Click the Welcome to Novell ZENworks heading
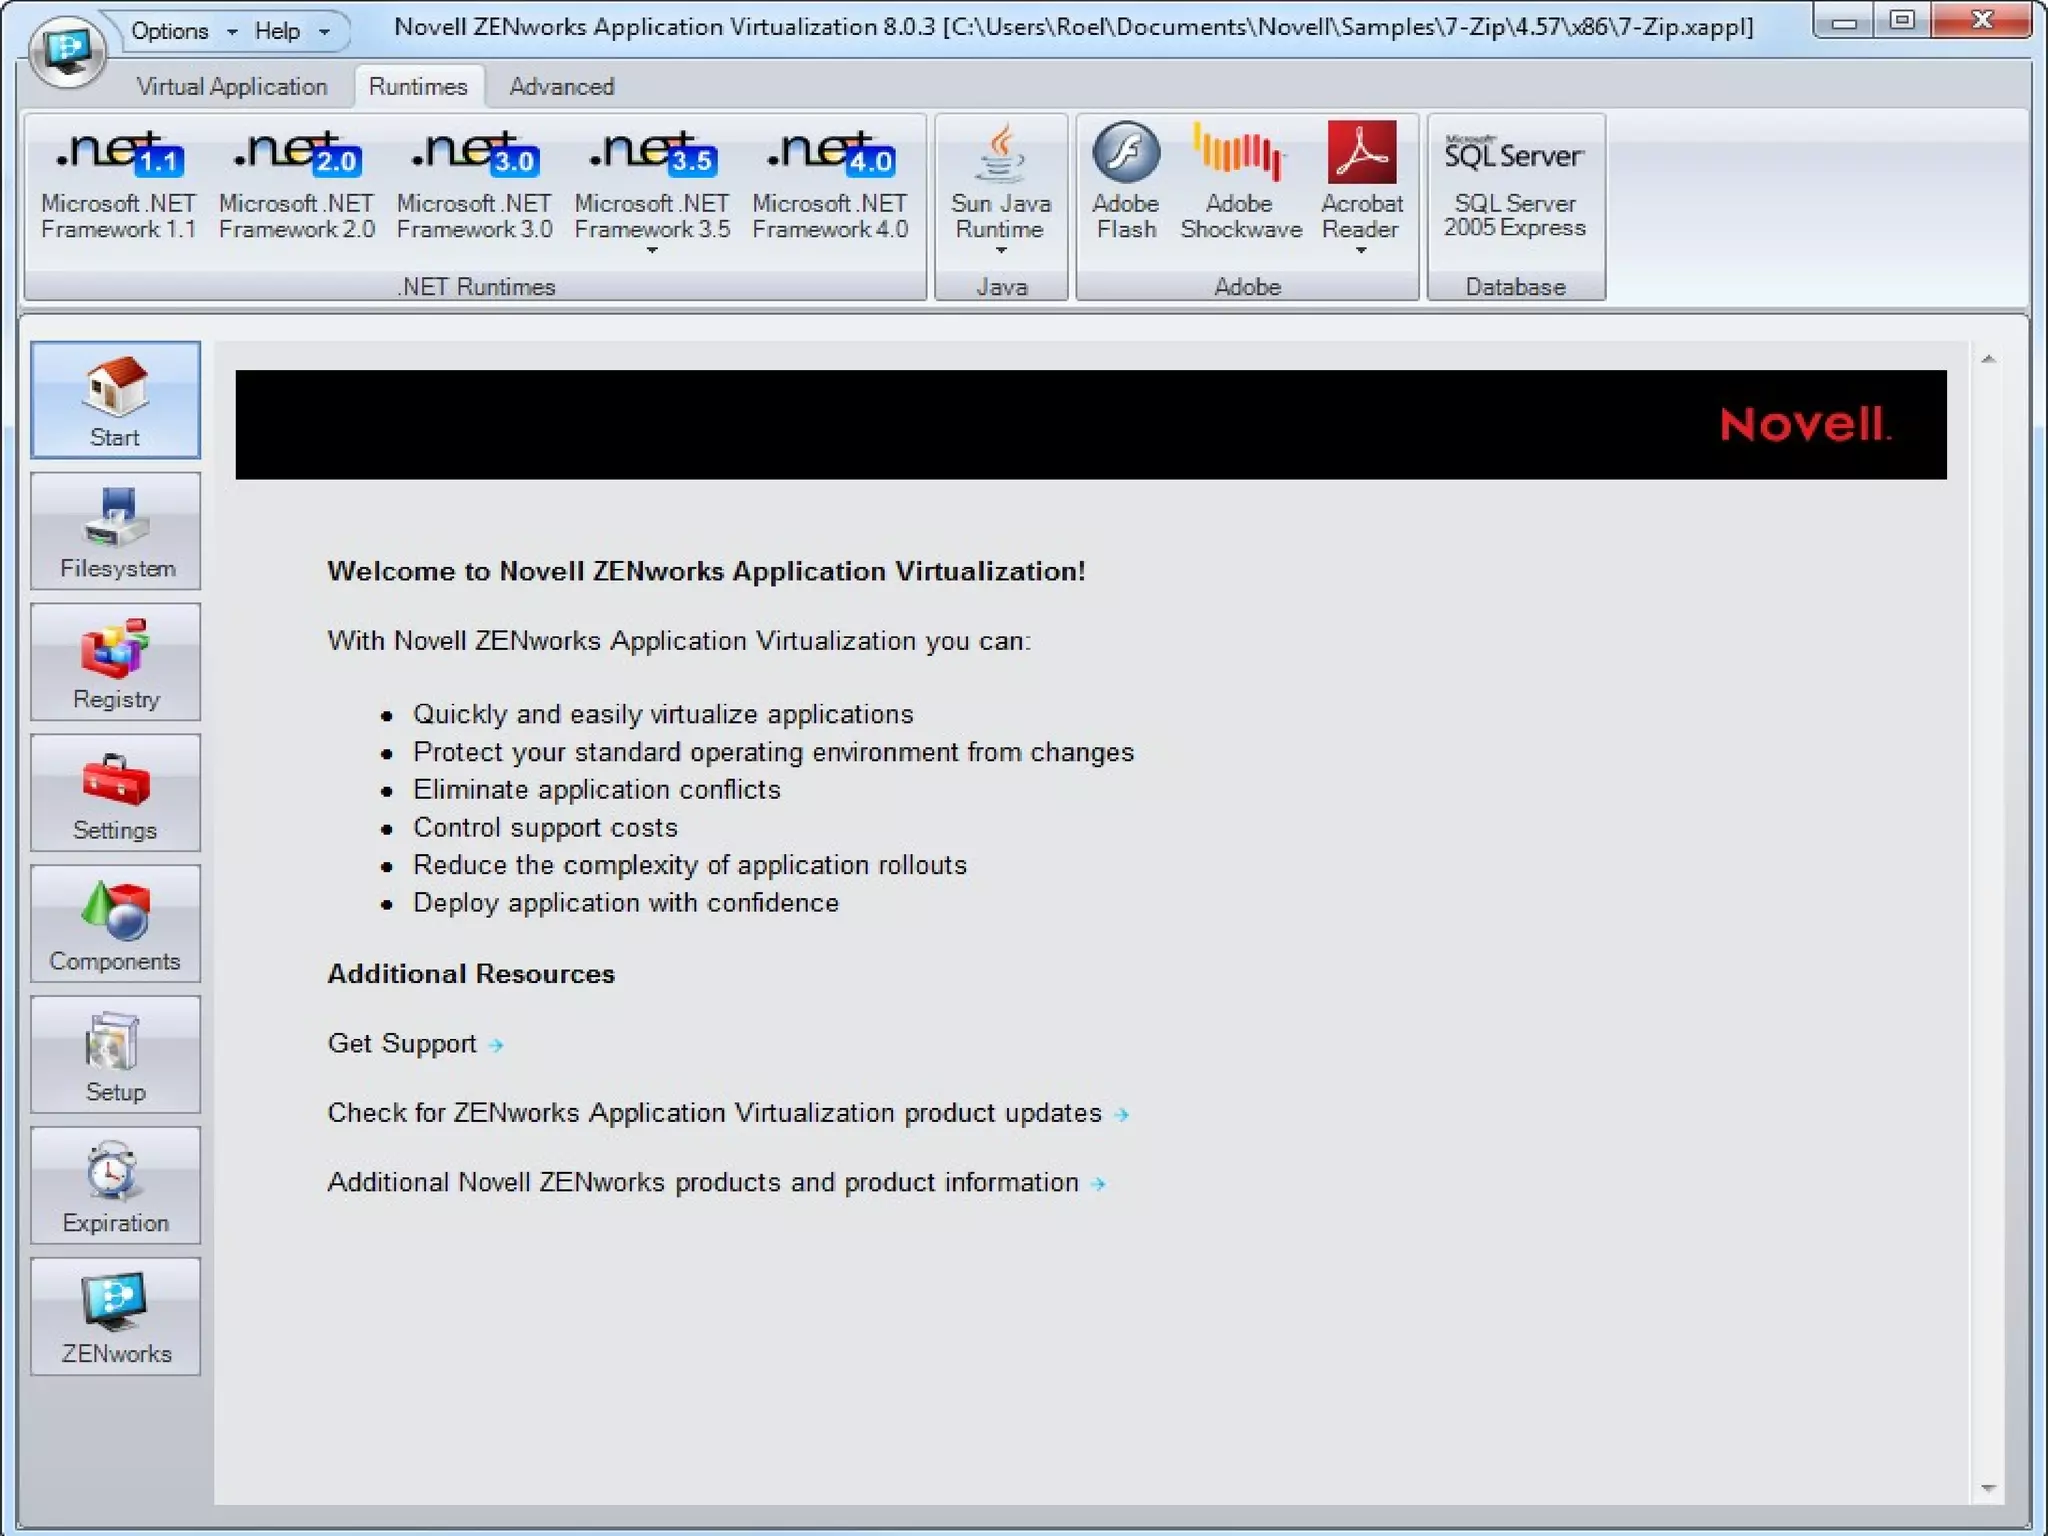The width and height of the screenshot is (2048, 1536). pyautogui.click(x=706, y=571)
